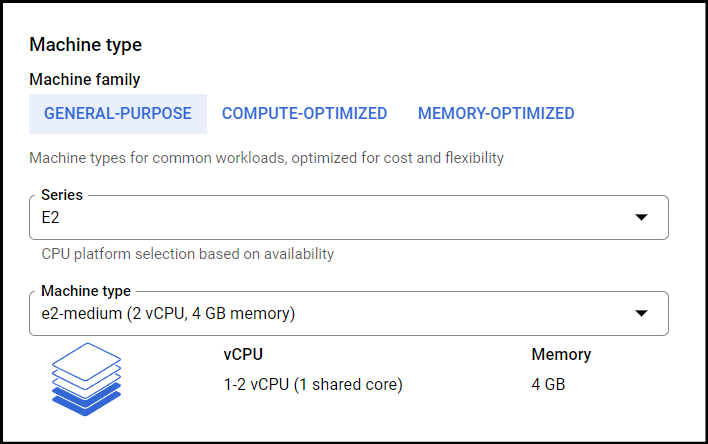708x444 pixels.
Task: Select the e2-medium machine type field
Action: [349, 313]
